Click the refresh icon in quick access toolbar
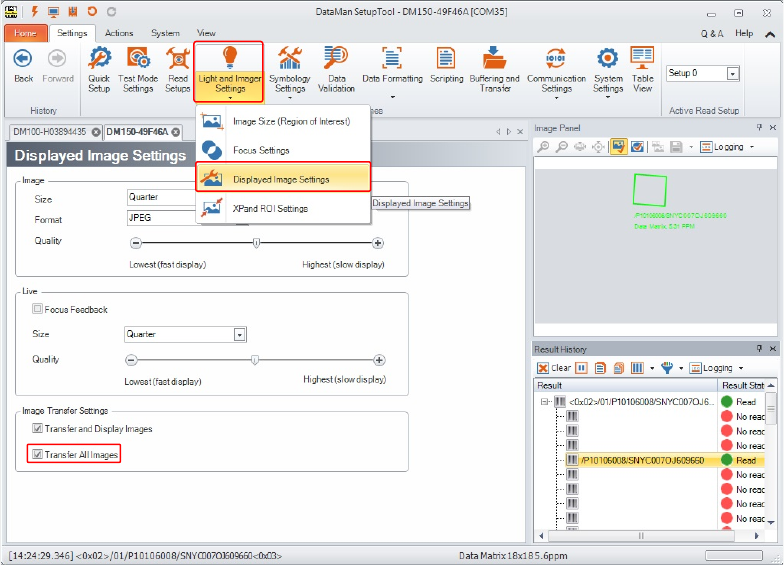The height and width of the screenshot is (565, 784). click(x=92, y=11)
